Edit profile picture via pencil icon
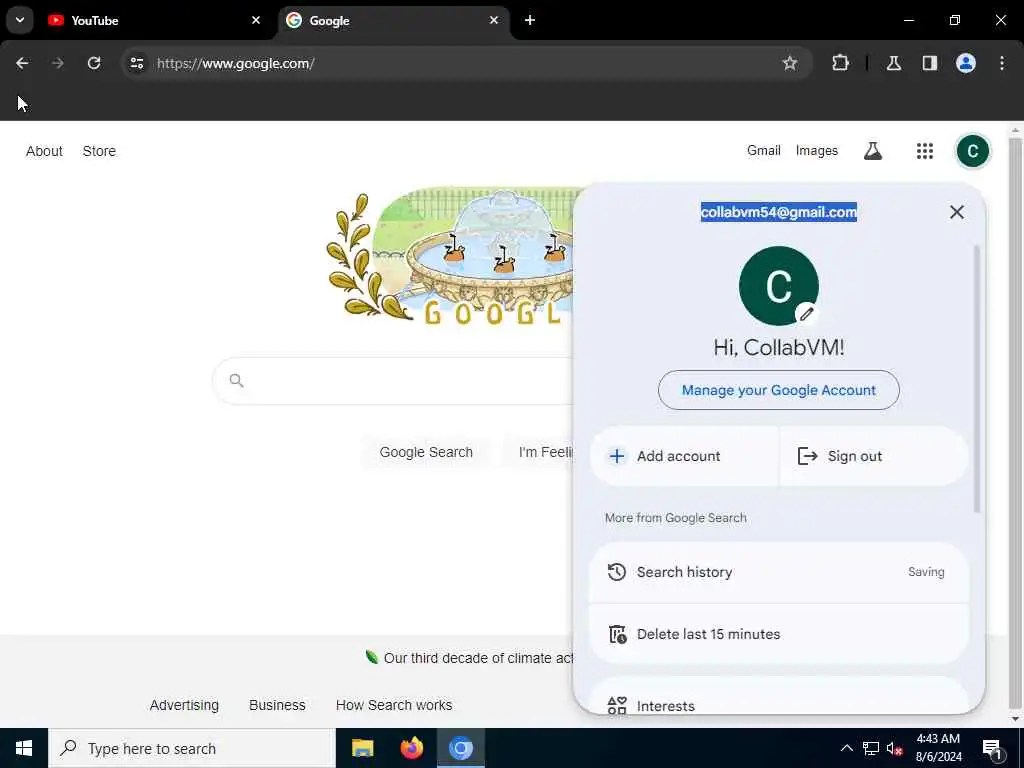Image resolution: width=1024 pixels, height=768 pixels. pos(806,313)
